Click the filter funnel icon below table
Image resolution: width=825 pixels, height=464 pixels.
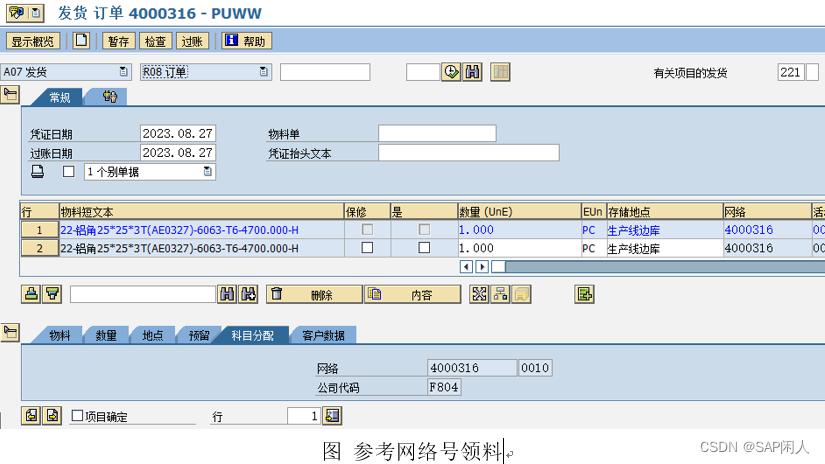point(52,294)
